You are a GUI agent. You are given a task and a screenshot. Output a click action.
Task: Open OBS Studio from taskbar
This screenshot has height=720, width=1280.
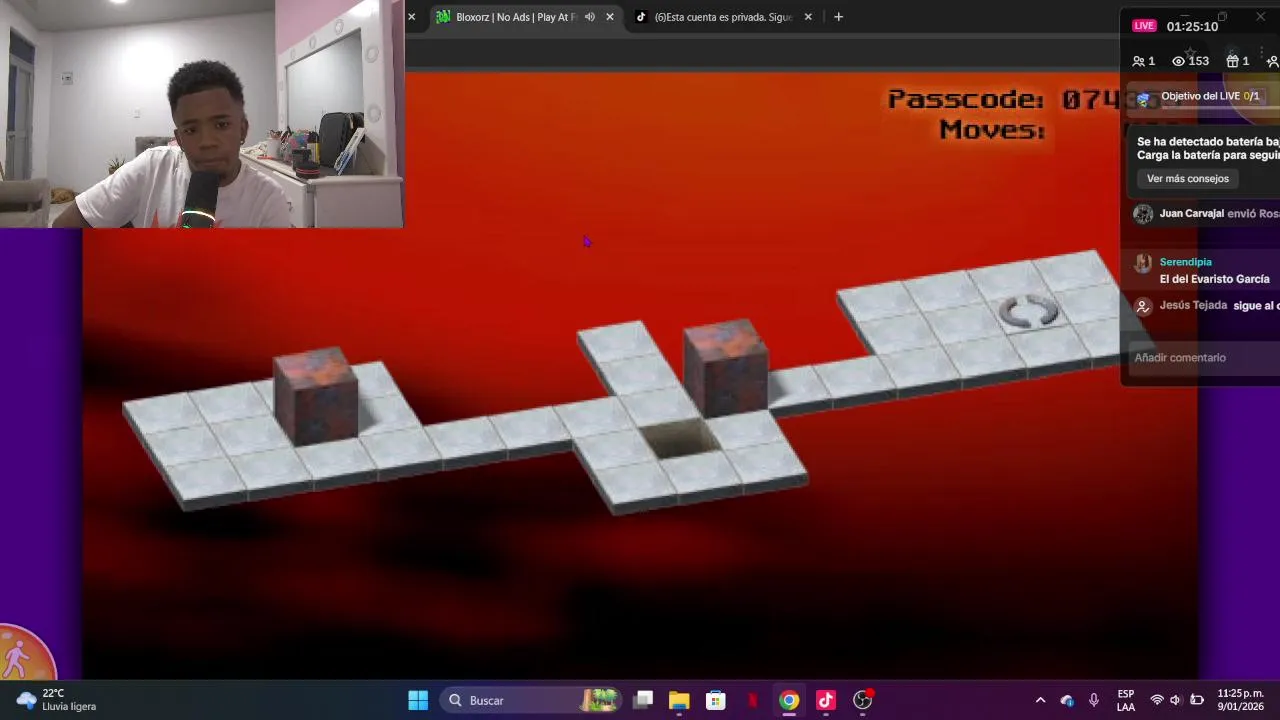point(863,700)
